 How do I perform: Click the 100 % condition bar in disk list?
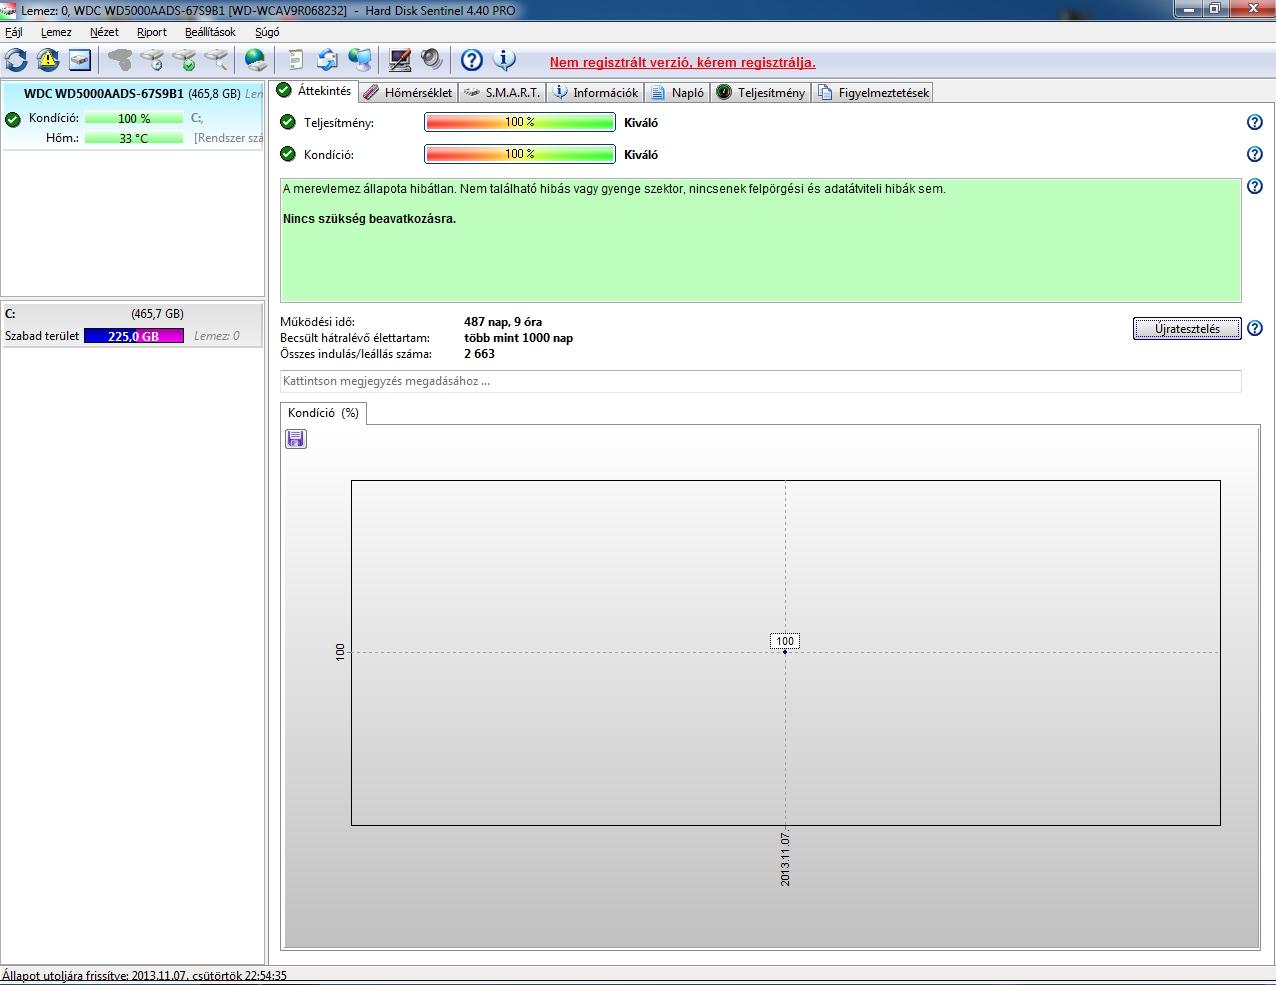click(x=134, y=118)
